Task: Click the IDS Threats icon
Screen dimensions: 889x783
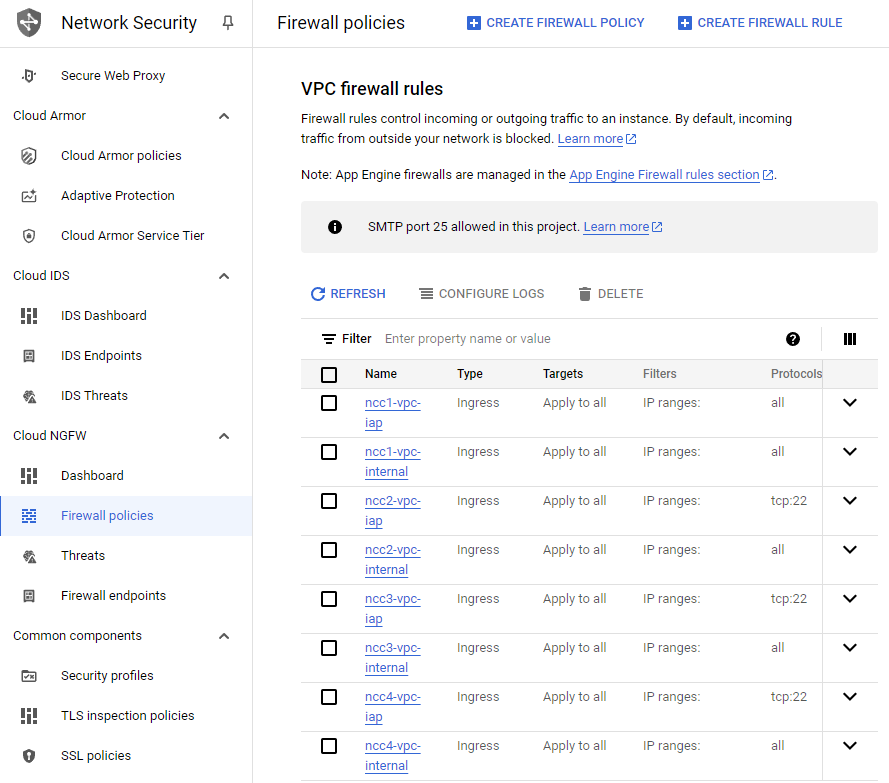Action: tap(29, 396)
